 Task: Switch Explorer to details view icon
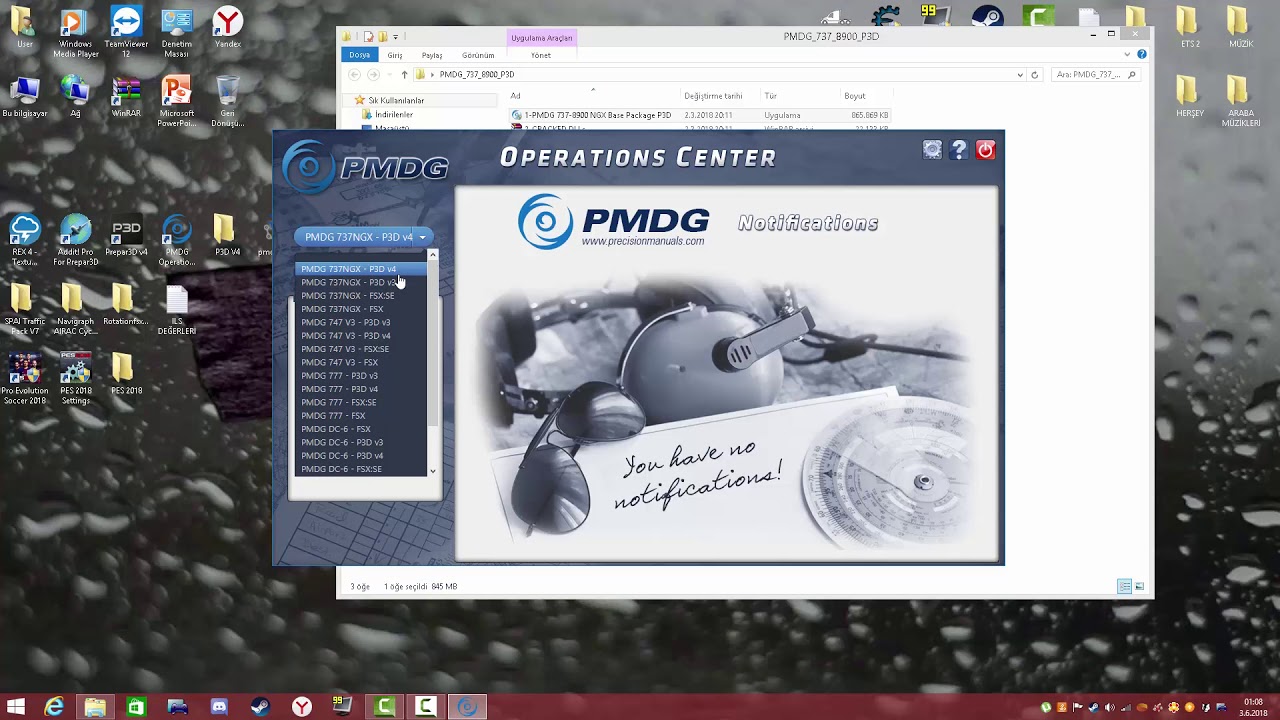point(1124,587)
